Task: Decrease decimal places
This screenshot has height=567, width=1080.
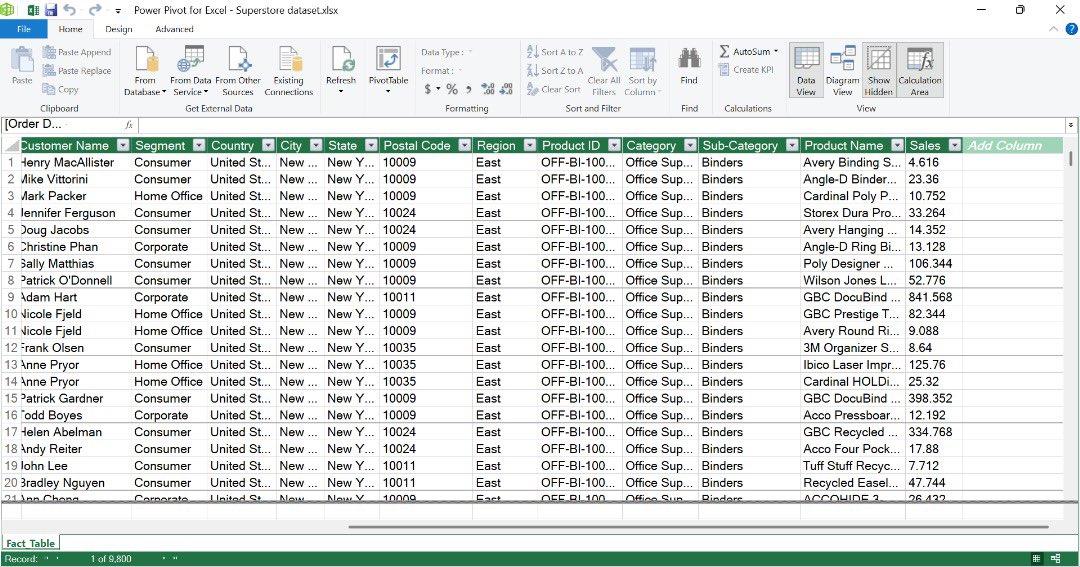Action: (x=506, y=89)
